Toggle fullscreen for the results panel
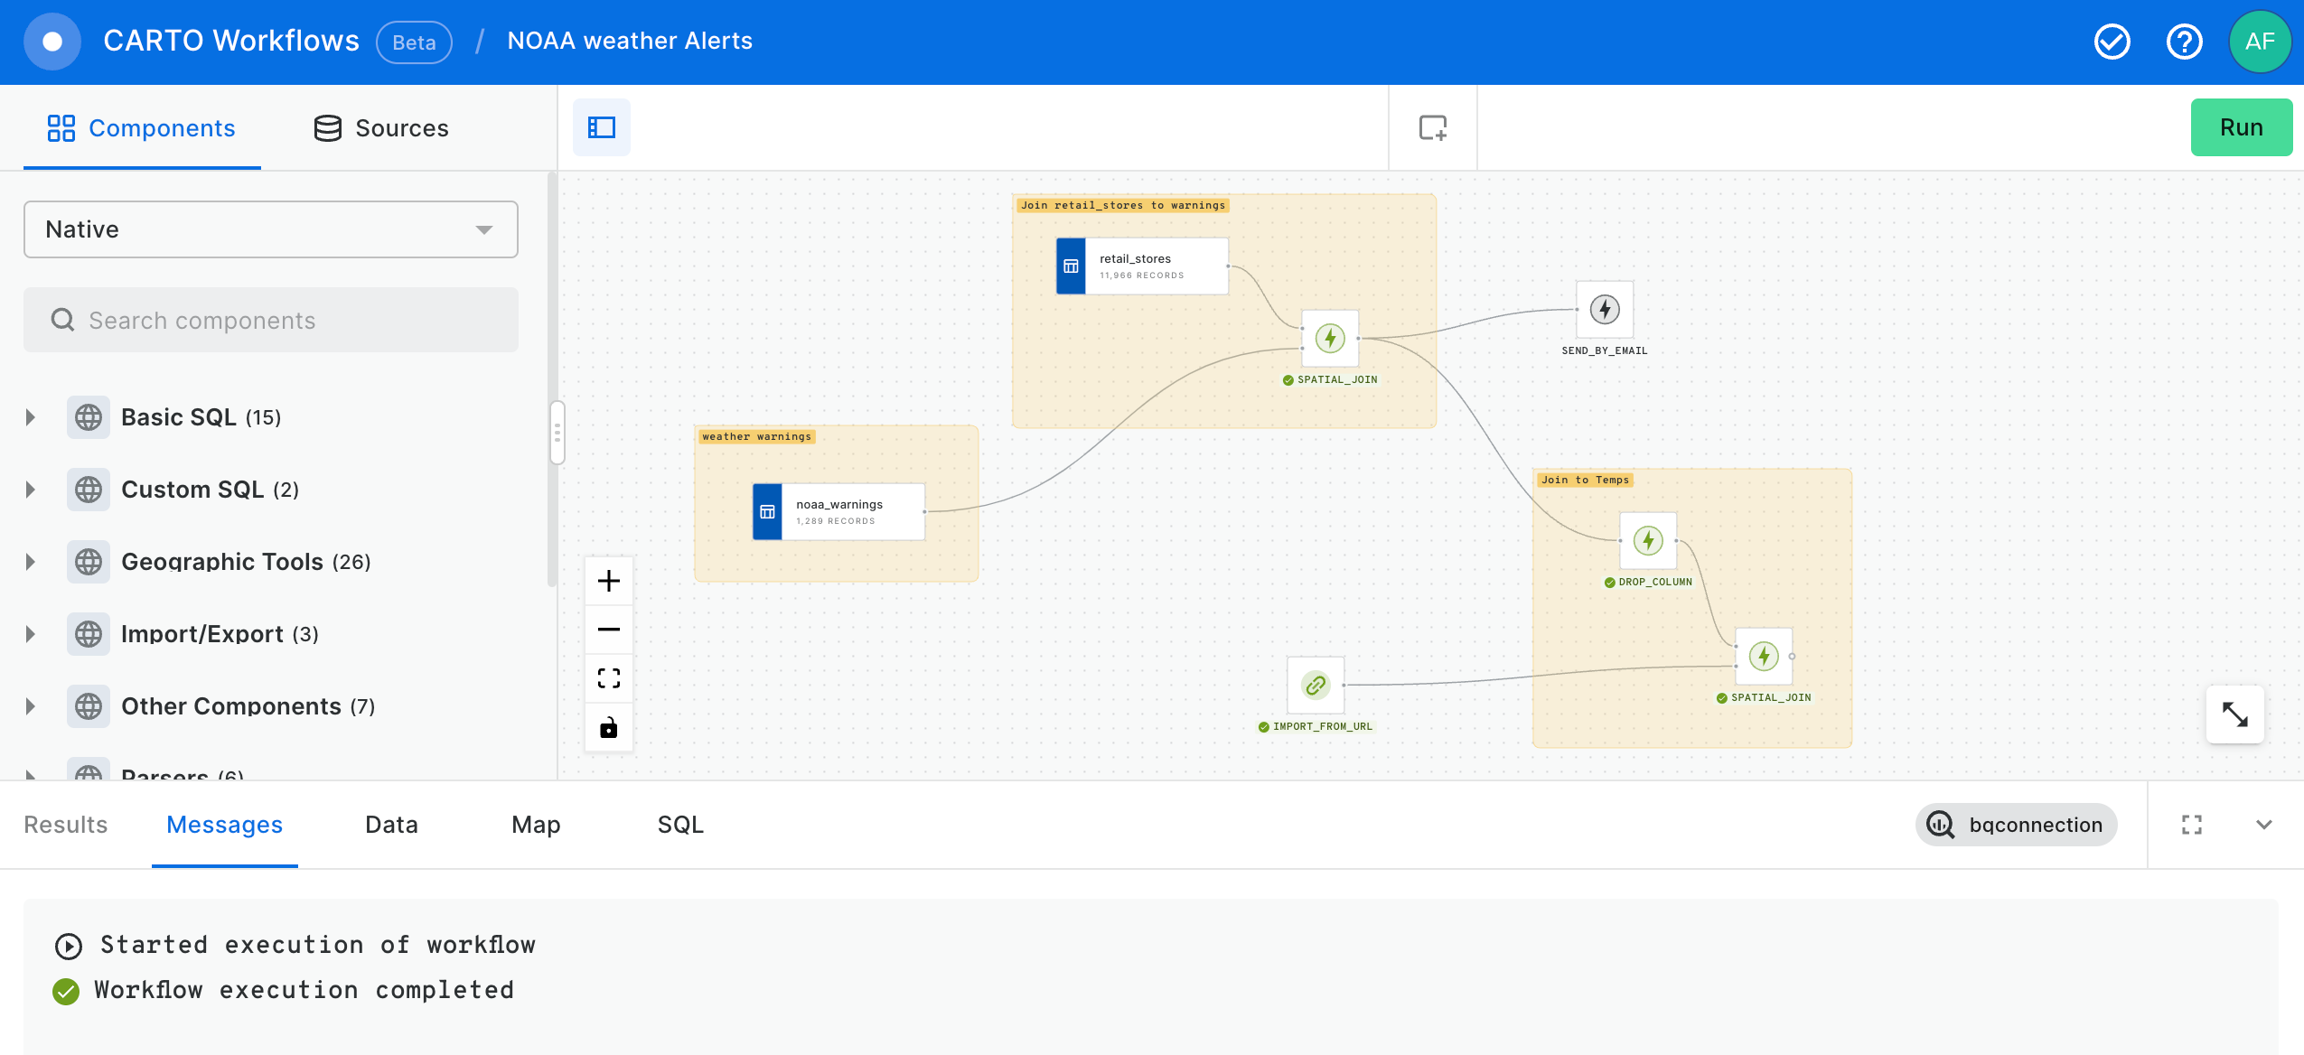2304x1055 pixels. 2192,825
